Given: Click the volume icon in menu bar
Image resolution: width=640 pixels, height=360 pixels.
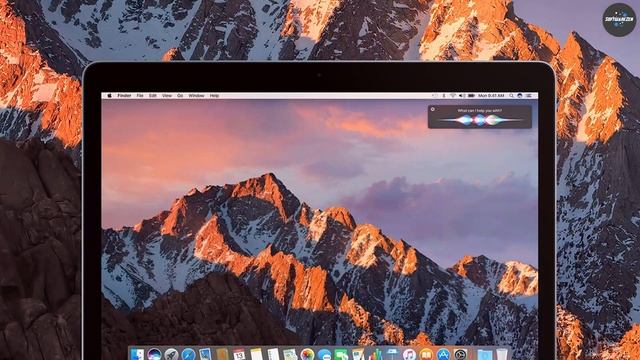Looking at the screenshot, I should 462,96.
